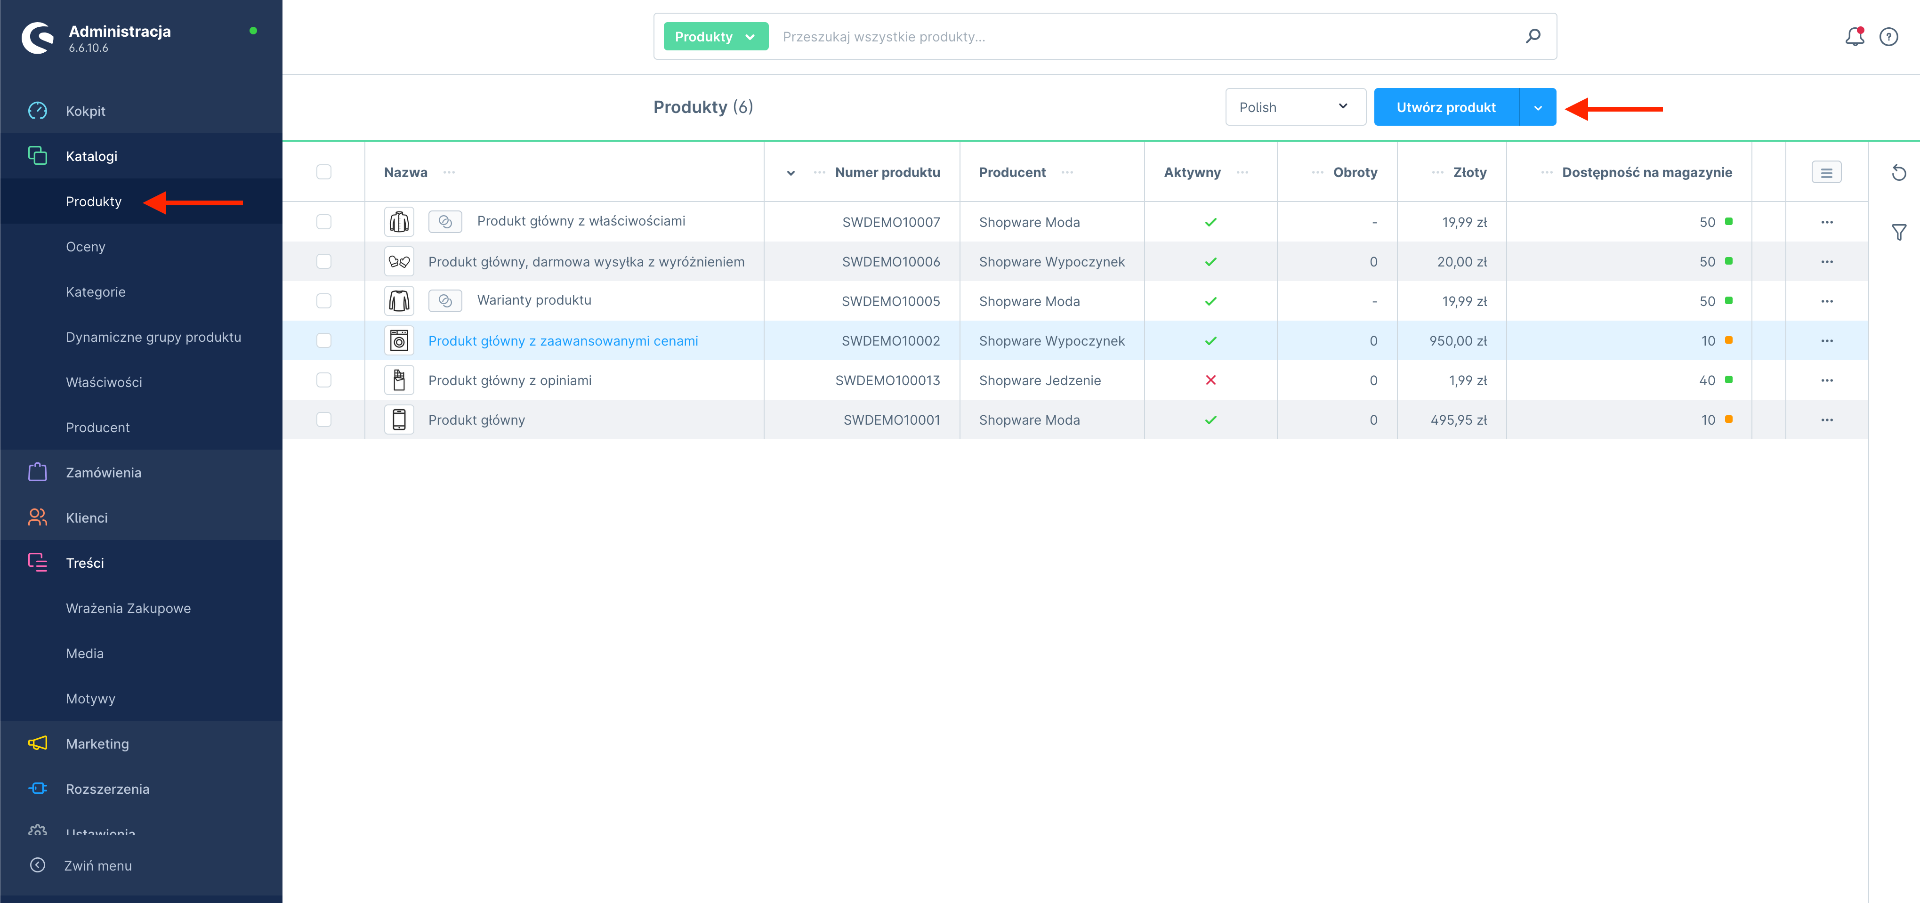Tick the select-all checkbox in table header
The image size is (1920, 903).
coord(324,172)
